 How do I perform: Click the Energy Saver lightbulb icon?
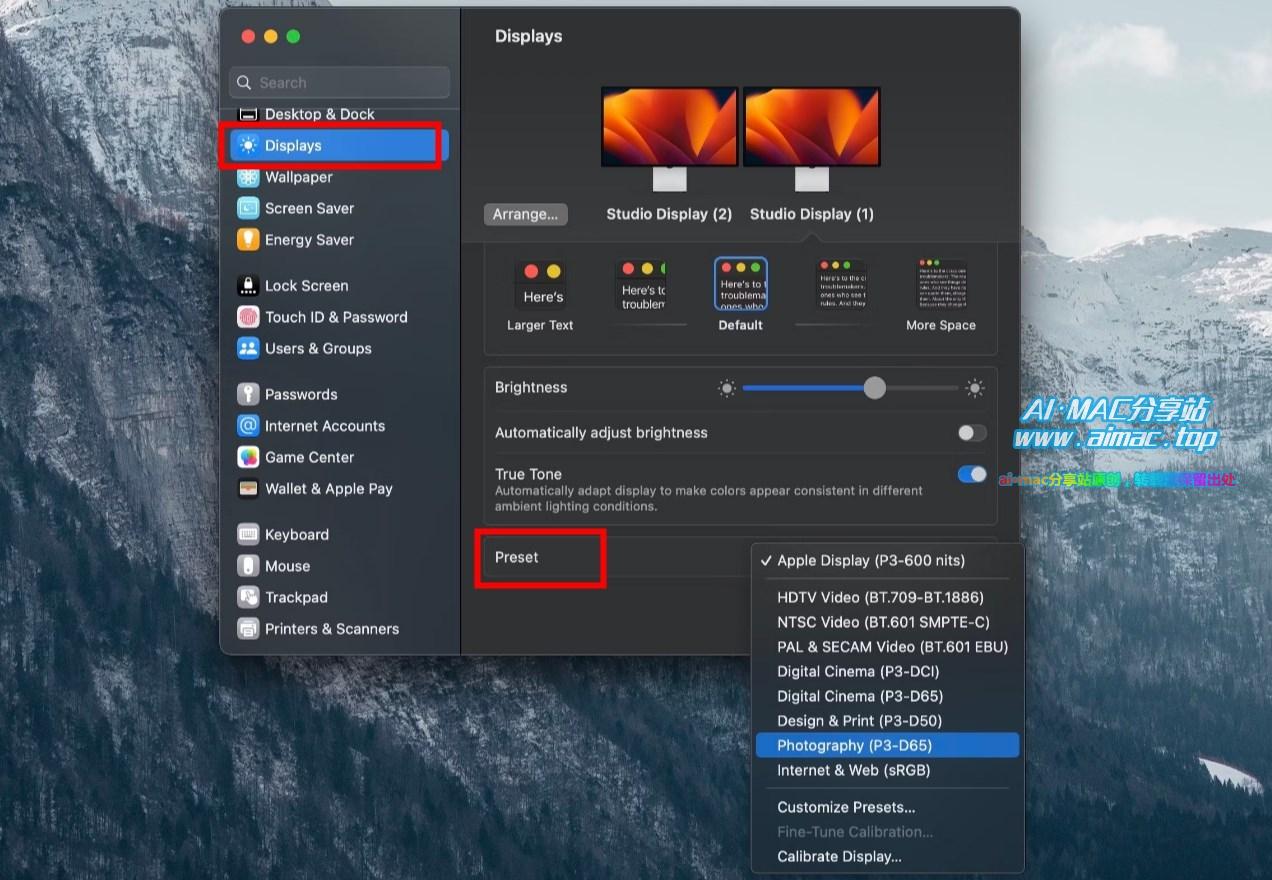coord(248,240)
